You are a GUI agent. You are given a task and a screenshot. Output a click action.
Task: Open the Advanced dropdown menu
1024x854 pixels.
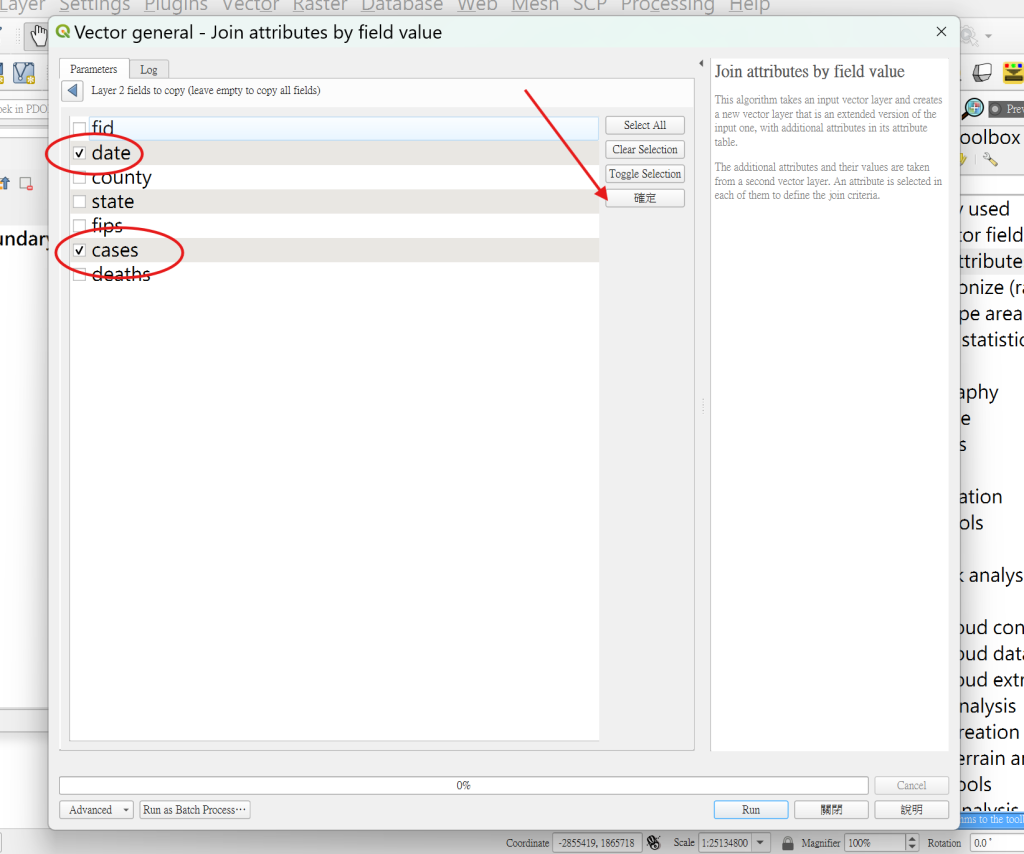click(97, 810)
